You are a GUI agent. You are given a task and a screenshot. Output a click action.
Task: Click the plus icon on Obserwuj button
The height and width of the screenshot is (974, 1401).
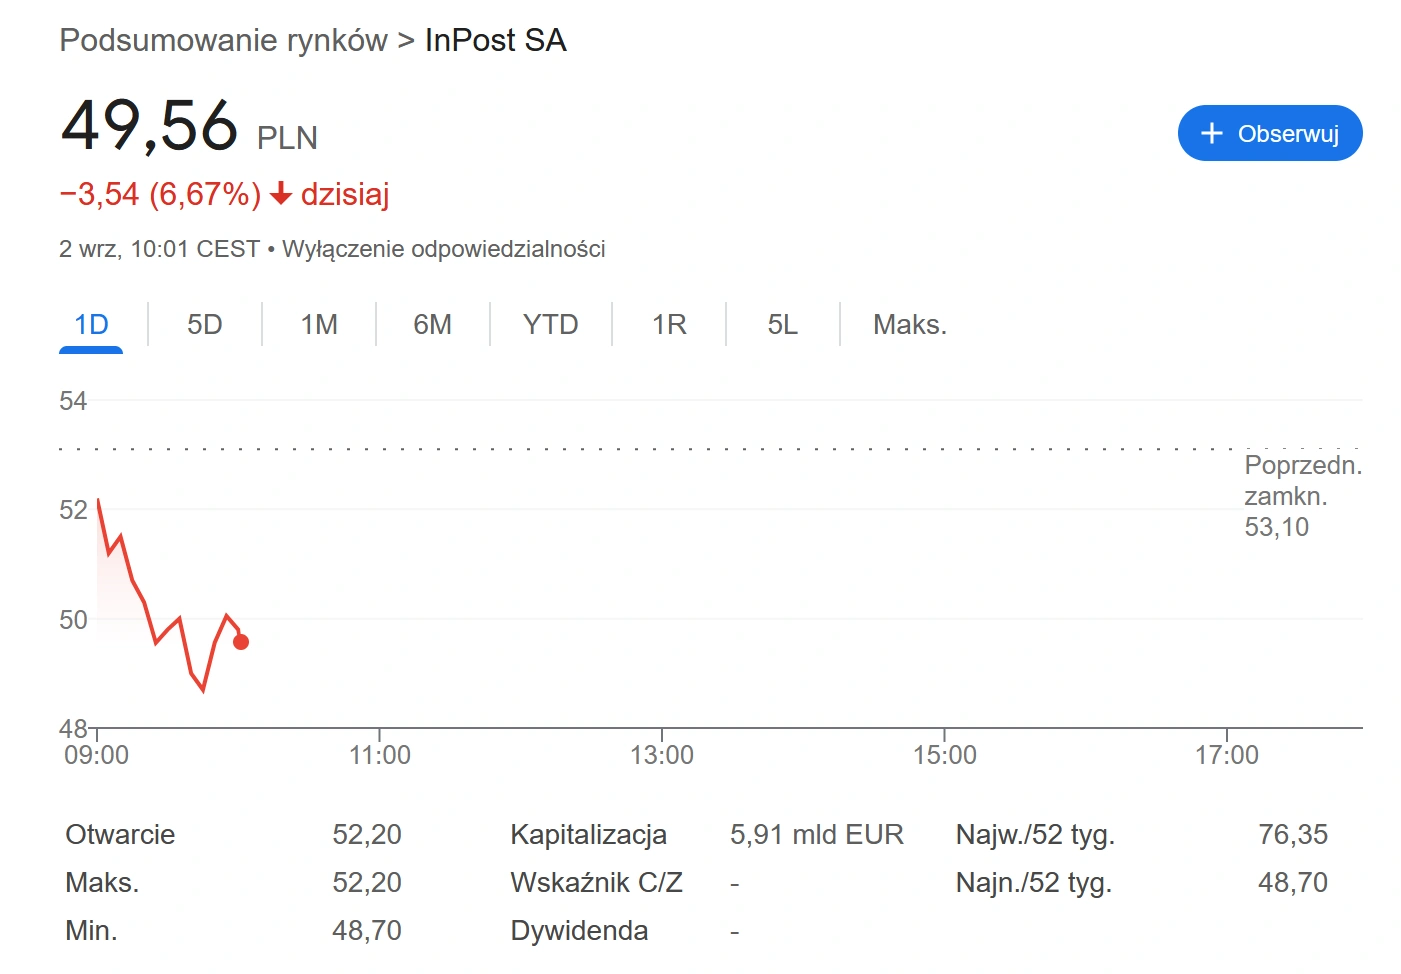pos(1211,133)
